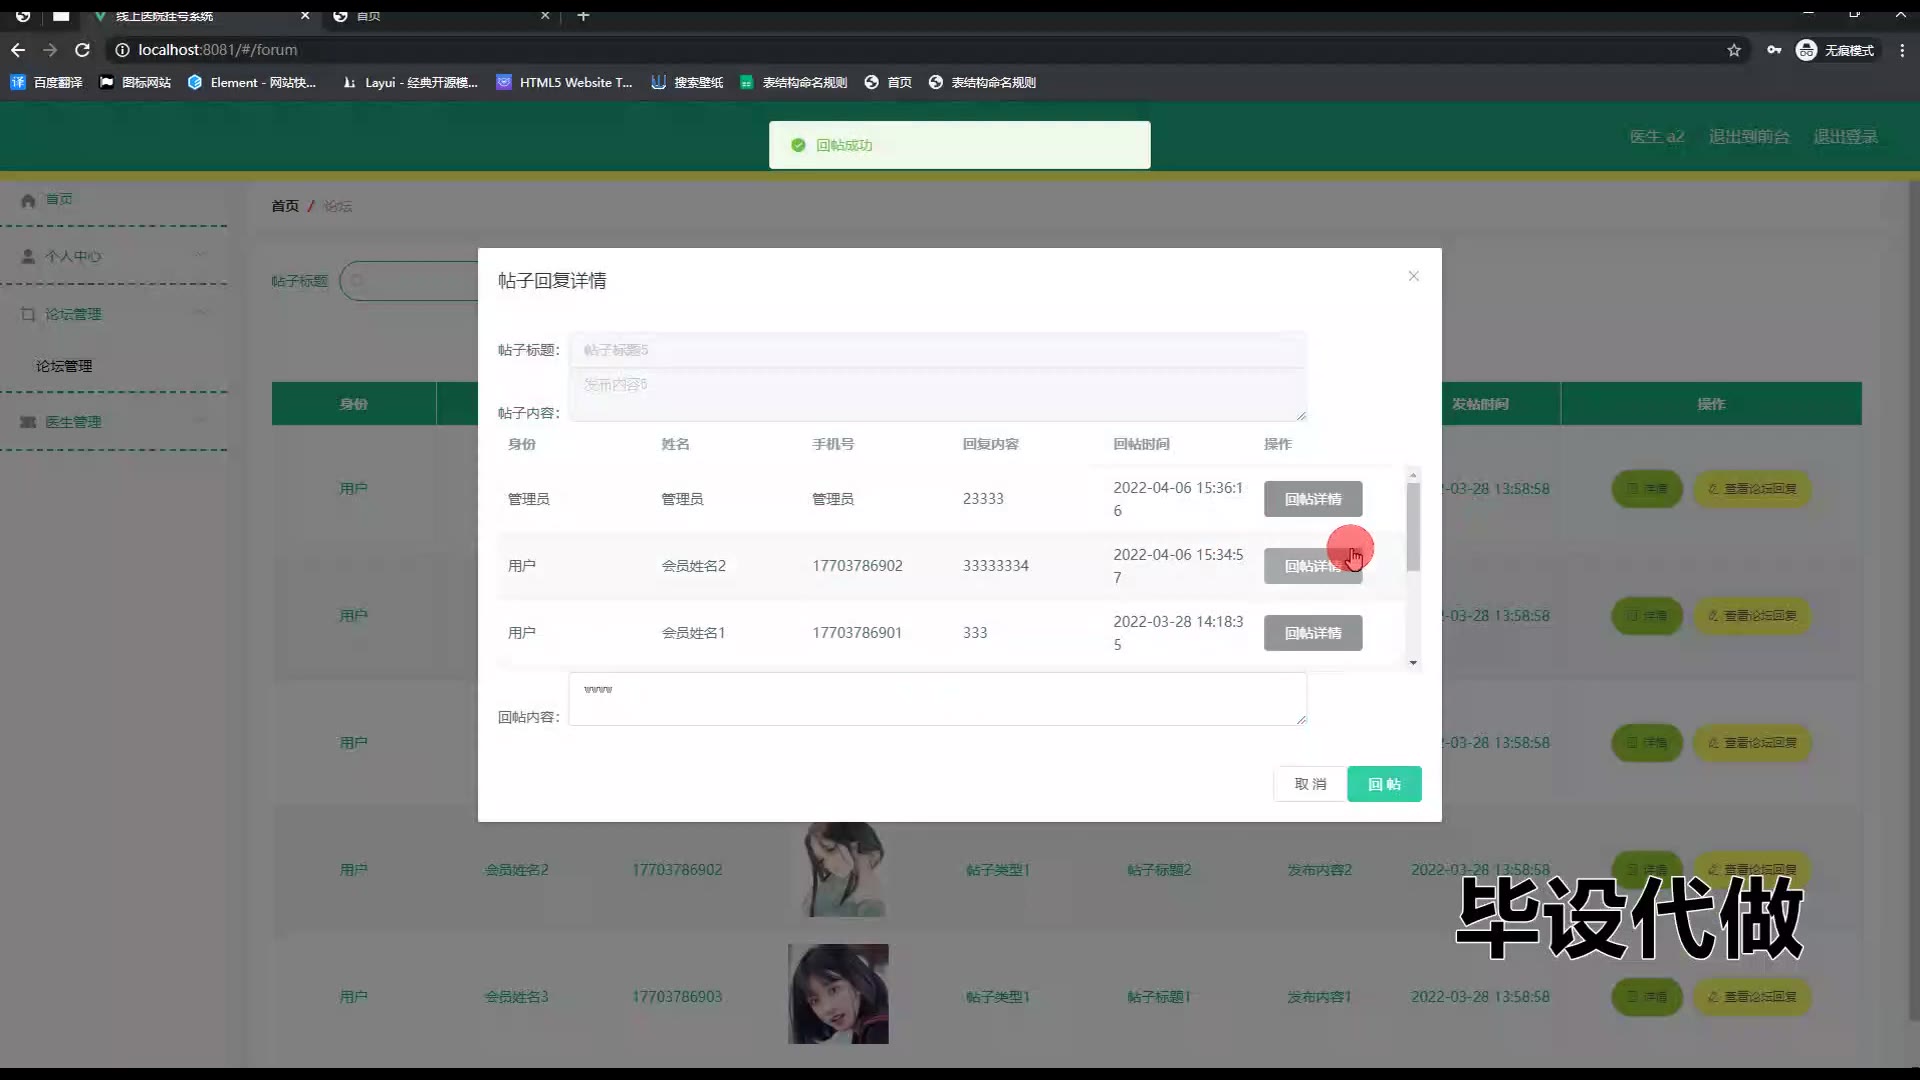This screenshot has height=1080, width=1920.
Task: Click the reply list scrollbar down arrow
Action: click(1413, 662)
